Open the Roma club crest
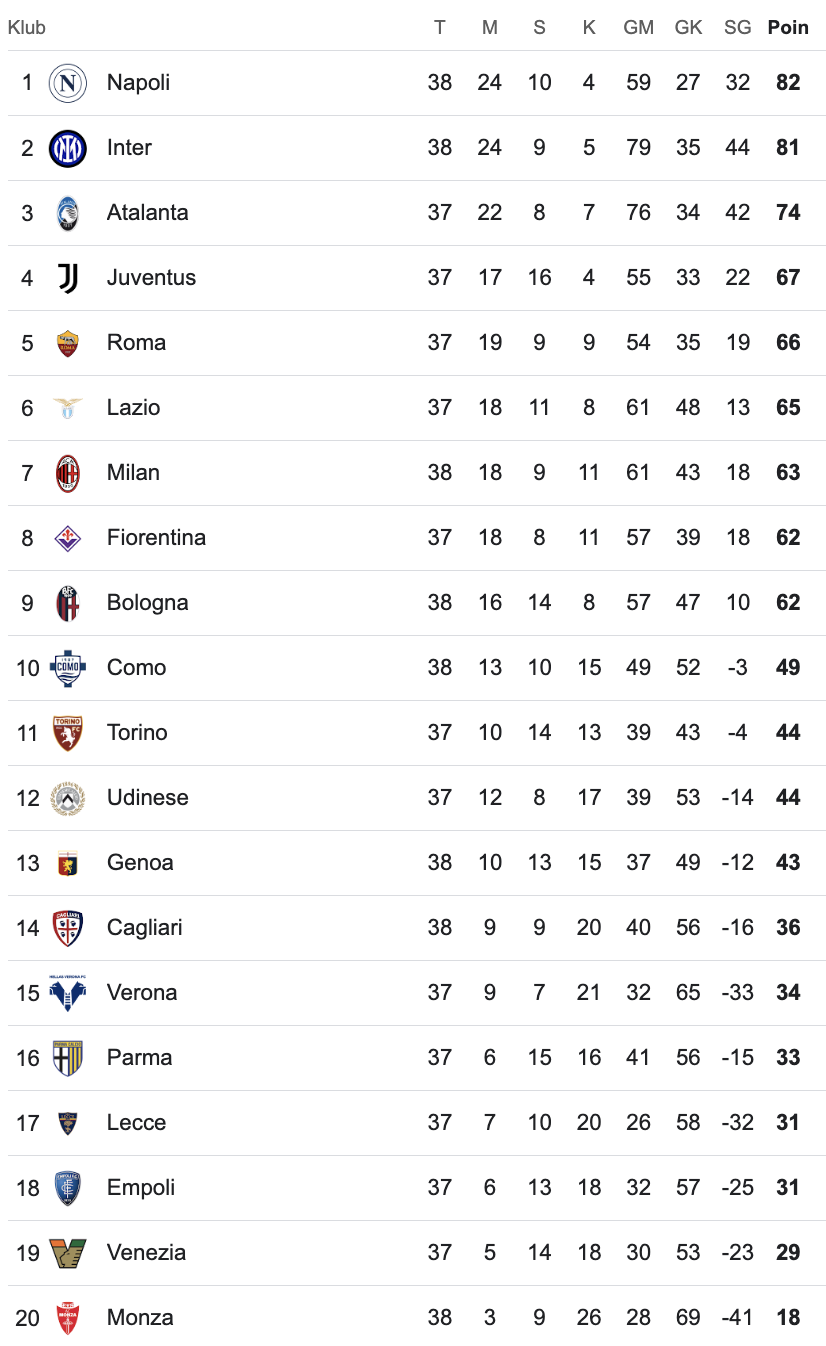The image size is (826, 1346). (68, 343)
